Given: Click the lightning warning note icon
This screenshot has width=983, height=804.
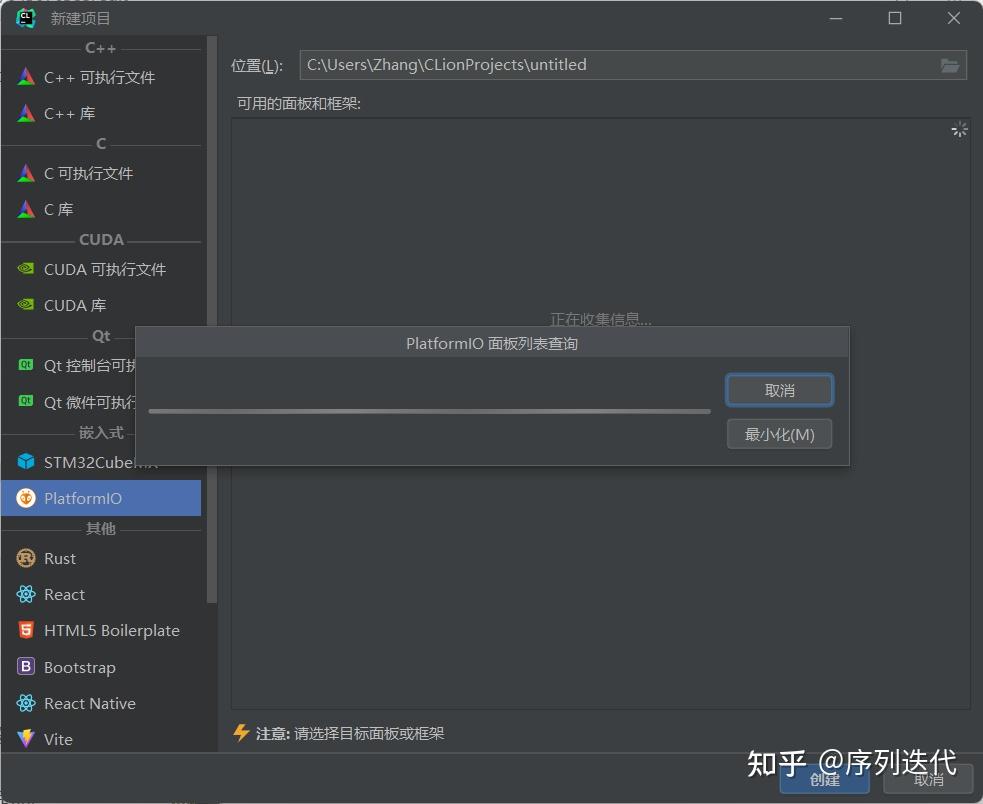Looking at the screenshot, I should (241, 732).
